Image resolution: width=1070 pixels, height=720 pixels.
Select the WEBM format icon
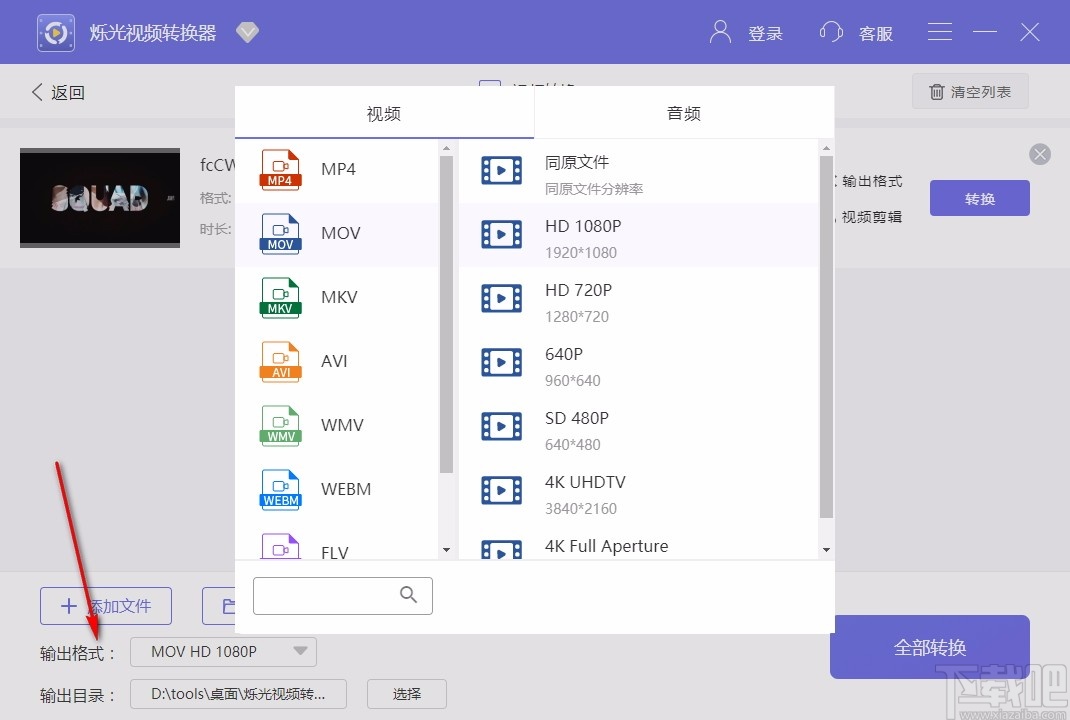pyautogui.click(x=279, y=489)
